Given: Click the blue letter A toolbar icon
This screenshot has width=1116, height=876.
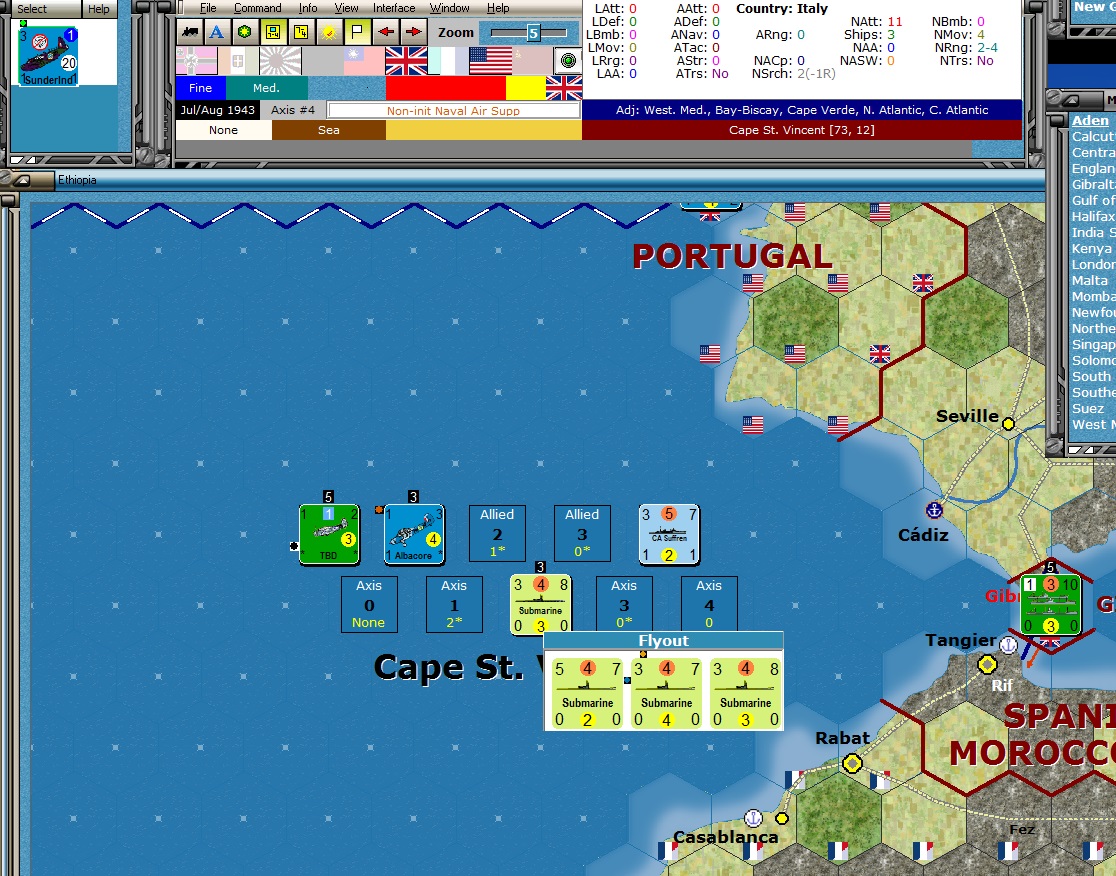Looking at the screenshot, I should [217, 32].
